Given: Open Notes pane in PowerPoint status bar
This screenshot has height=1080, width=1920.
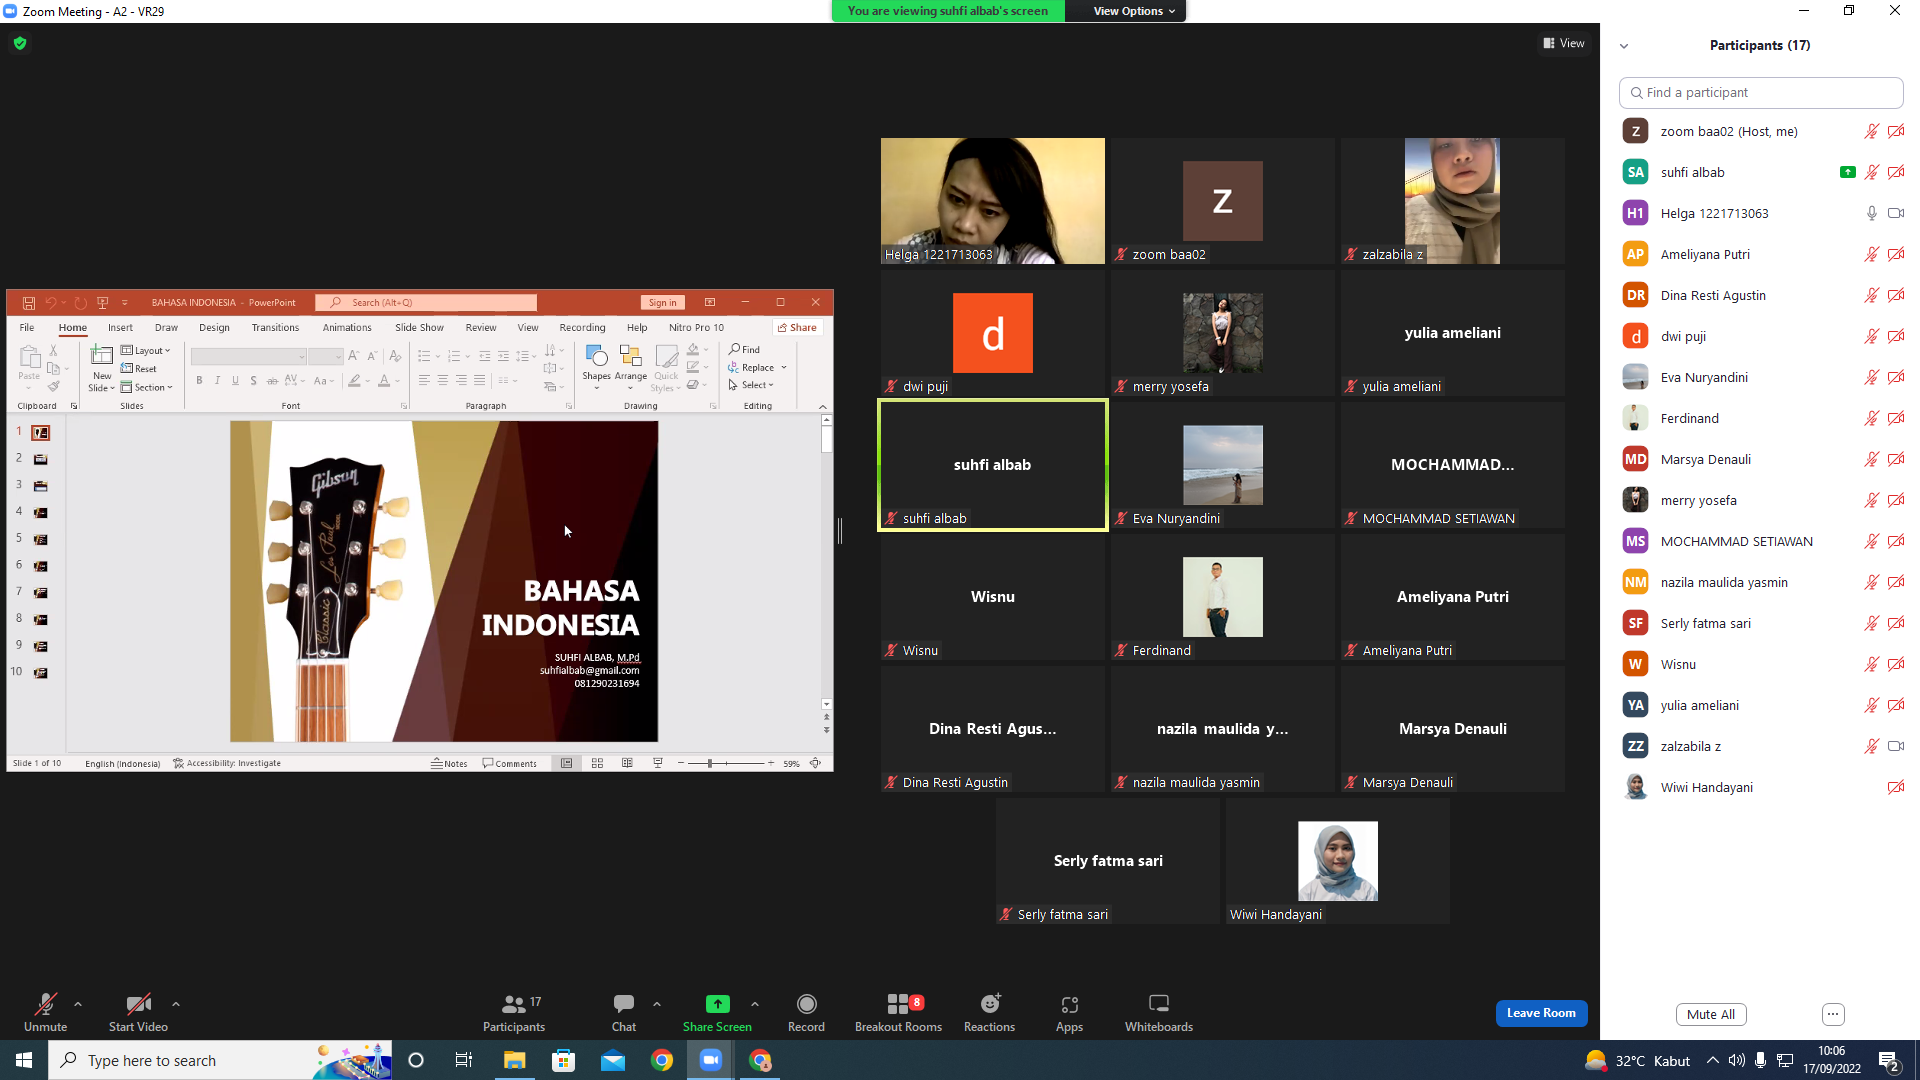Looking at the screenshot, I should [x=449, y=763].
